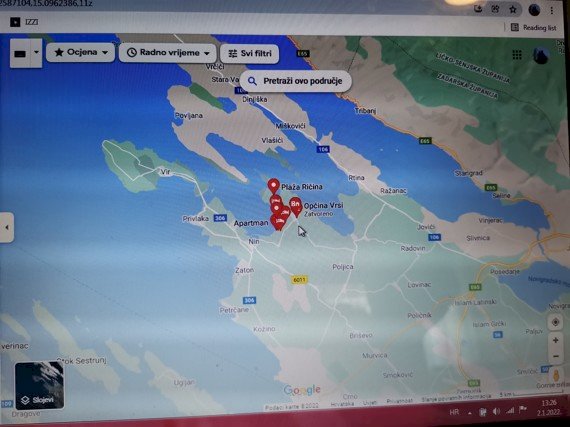Show my location with the target icon

(555, 322)
